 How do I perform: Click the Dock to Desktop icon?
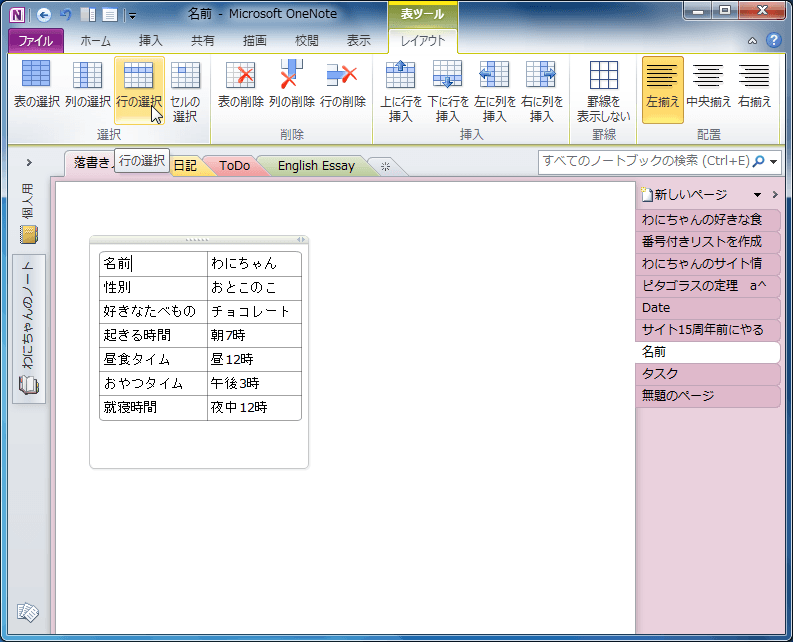[88, 15]
